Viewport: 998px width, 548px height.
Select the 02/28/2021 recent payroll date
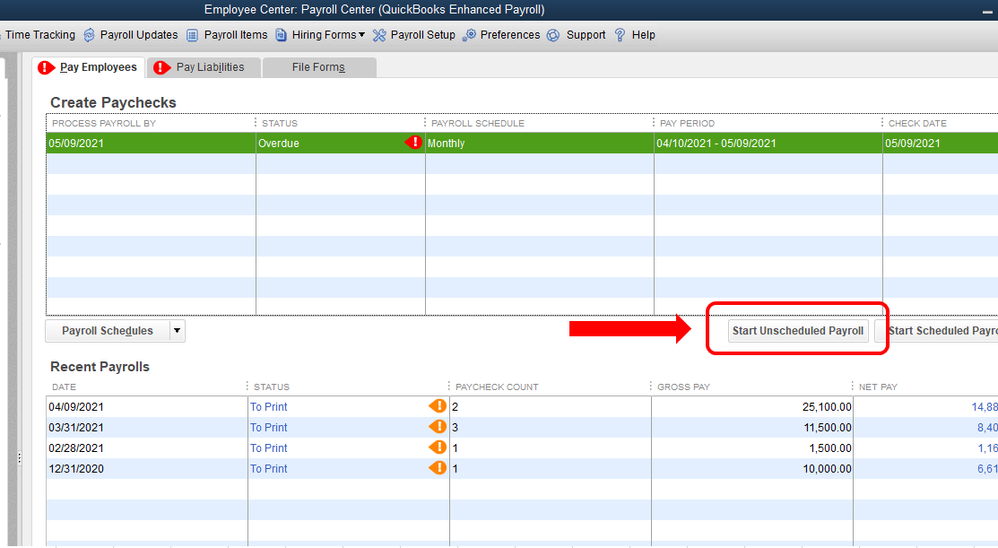[x=76, y=448]
